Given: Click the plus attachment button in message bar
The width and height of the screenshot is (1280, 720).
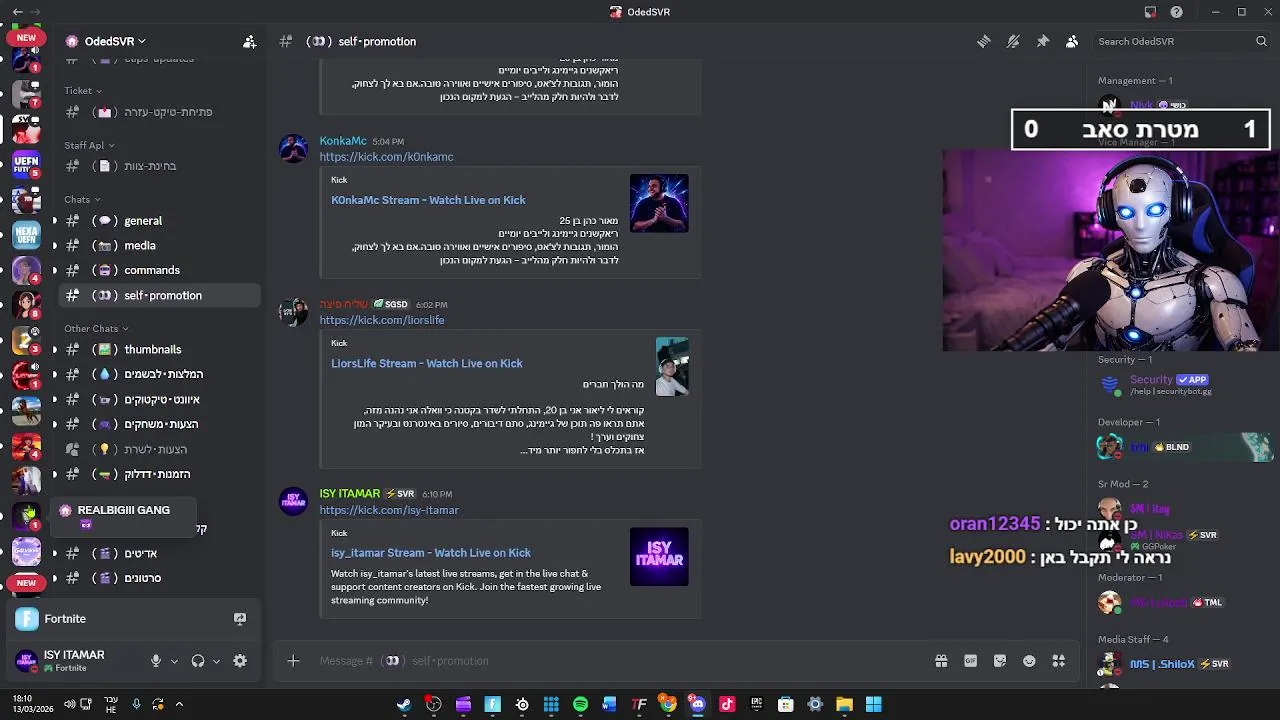Looking at the screenshot, I should [293, 661].
